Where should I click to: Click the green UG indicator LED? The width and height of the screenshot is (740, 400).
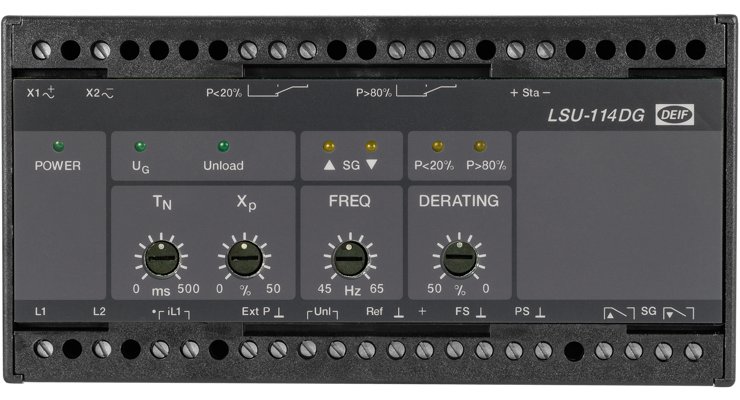click(140, 146)
